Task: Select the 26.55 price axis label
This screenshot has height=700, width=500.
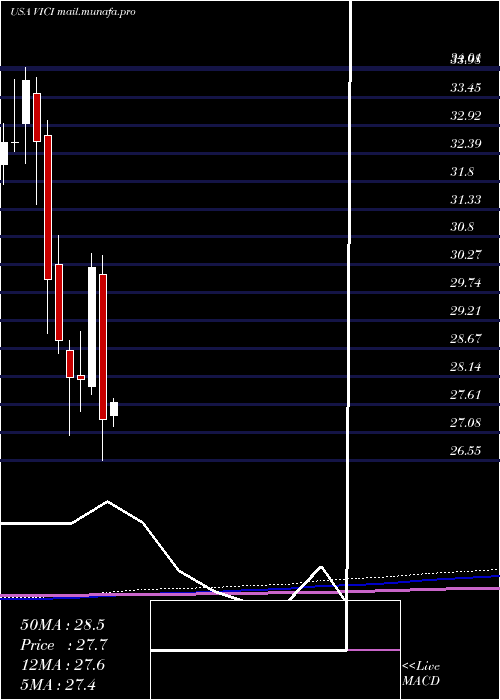Action: (x=465, y=451)
